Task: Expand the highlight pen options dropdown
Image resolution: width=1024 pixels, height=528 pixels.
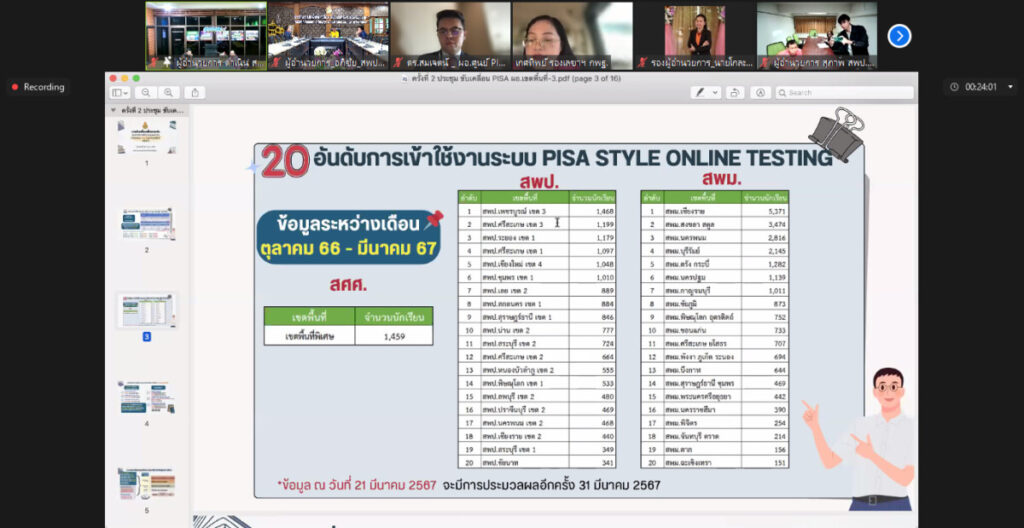Action: point(715,93)
